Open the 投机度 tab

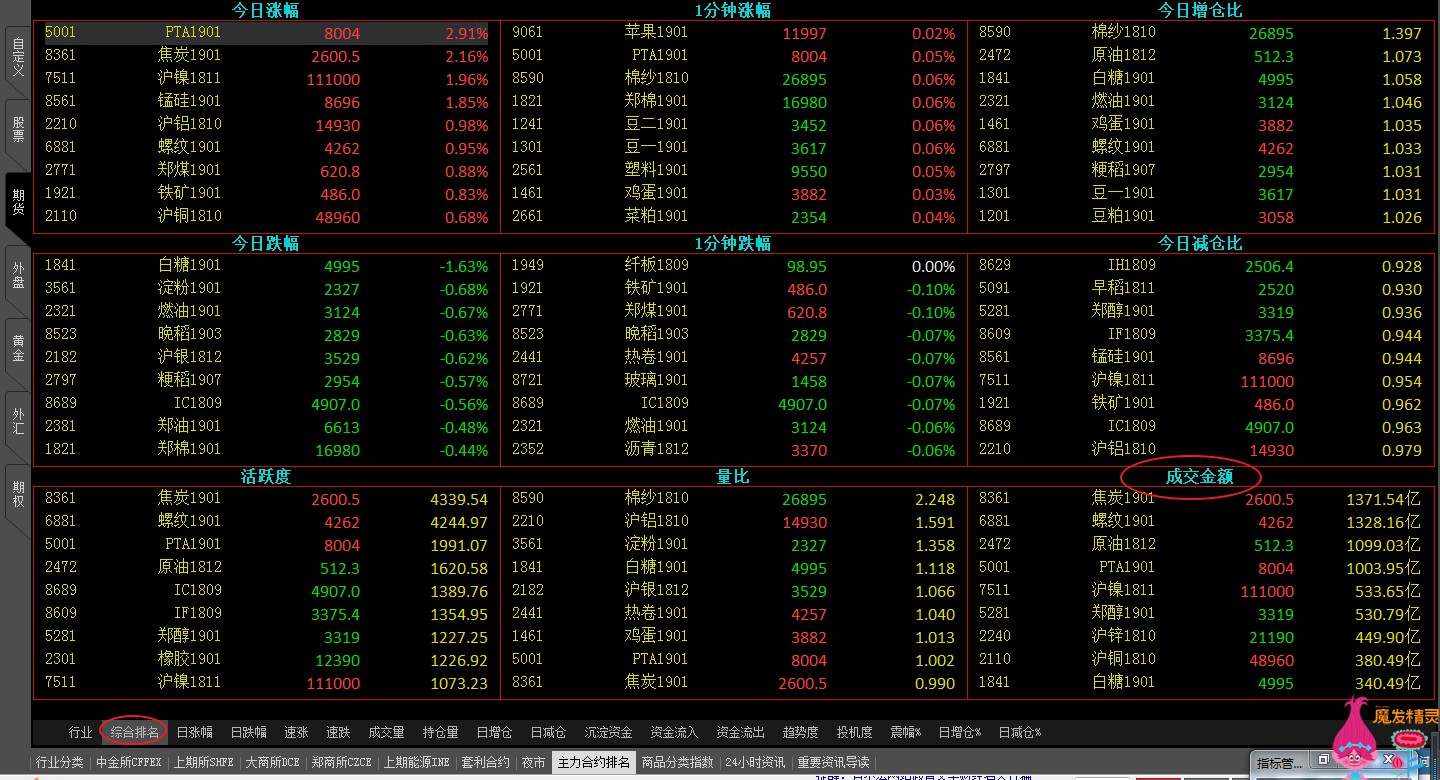point(854,733)
